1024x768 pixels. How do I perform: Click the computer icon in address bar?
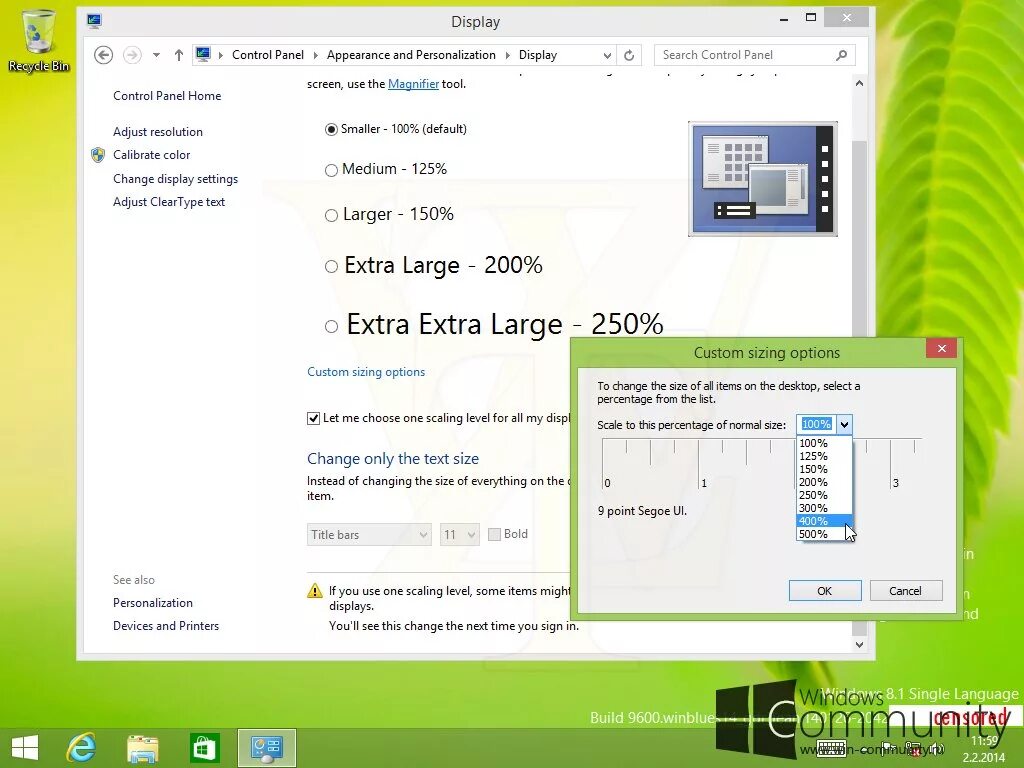[203, 55]
